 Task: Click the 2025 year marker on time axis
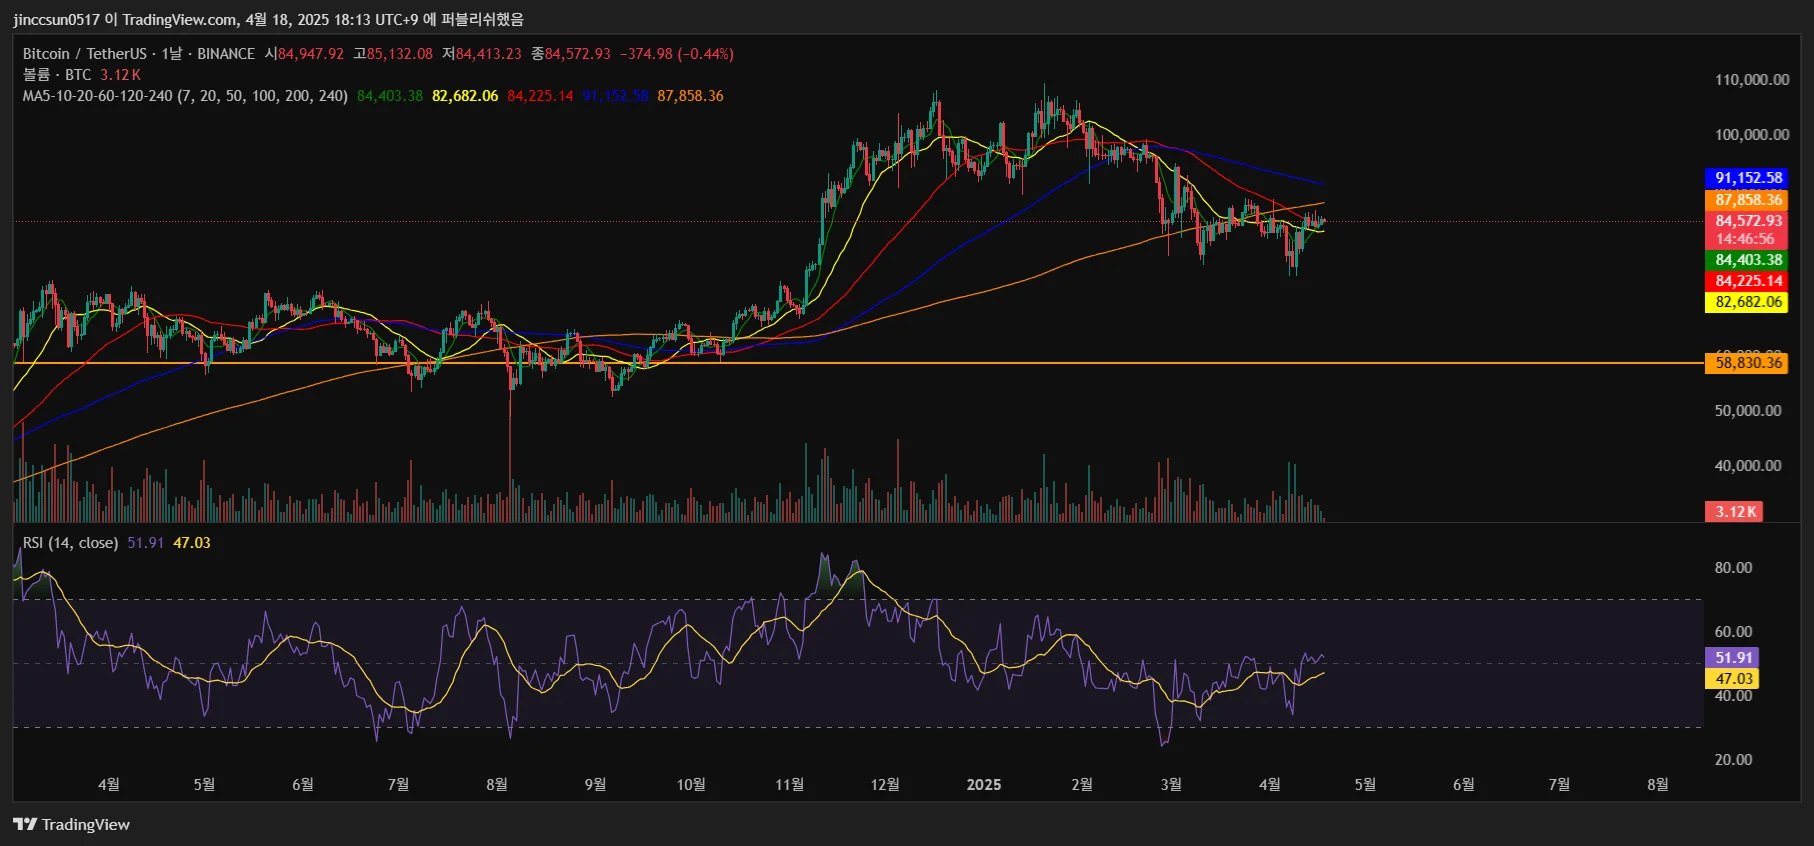983,785
